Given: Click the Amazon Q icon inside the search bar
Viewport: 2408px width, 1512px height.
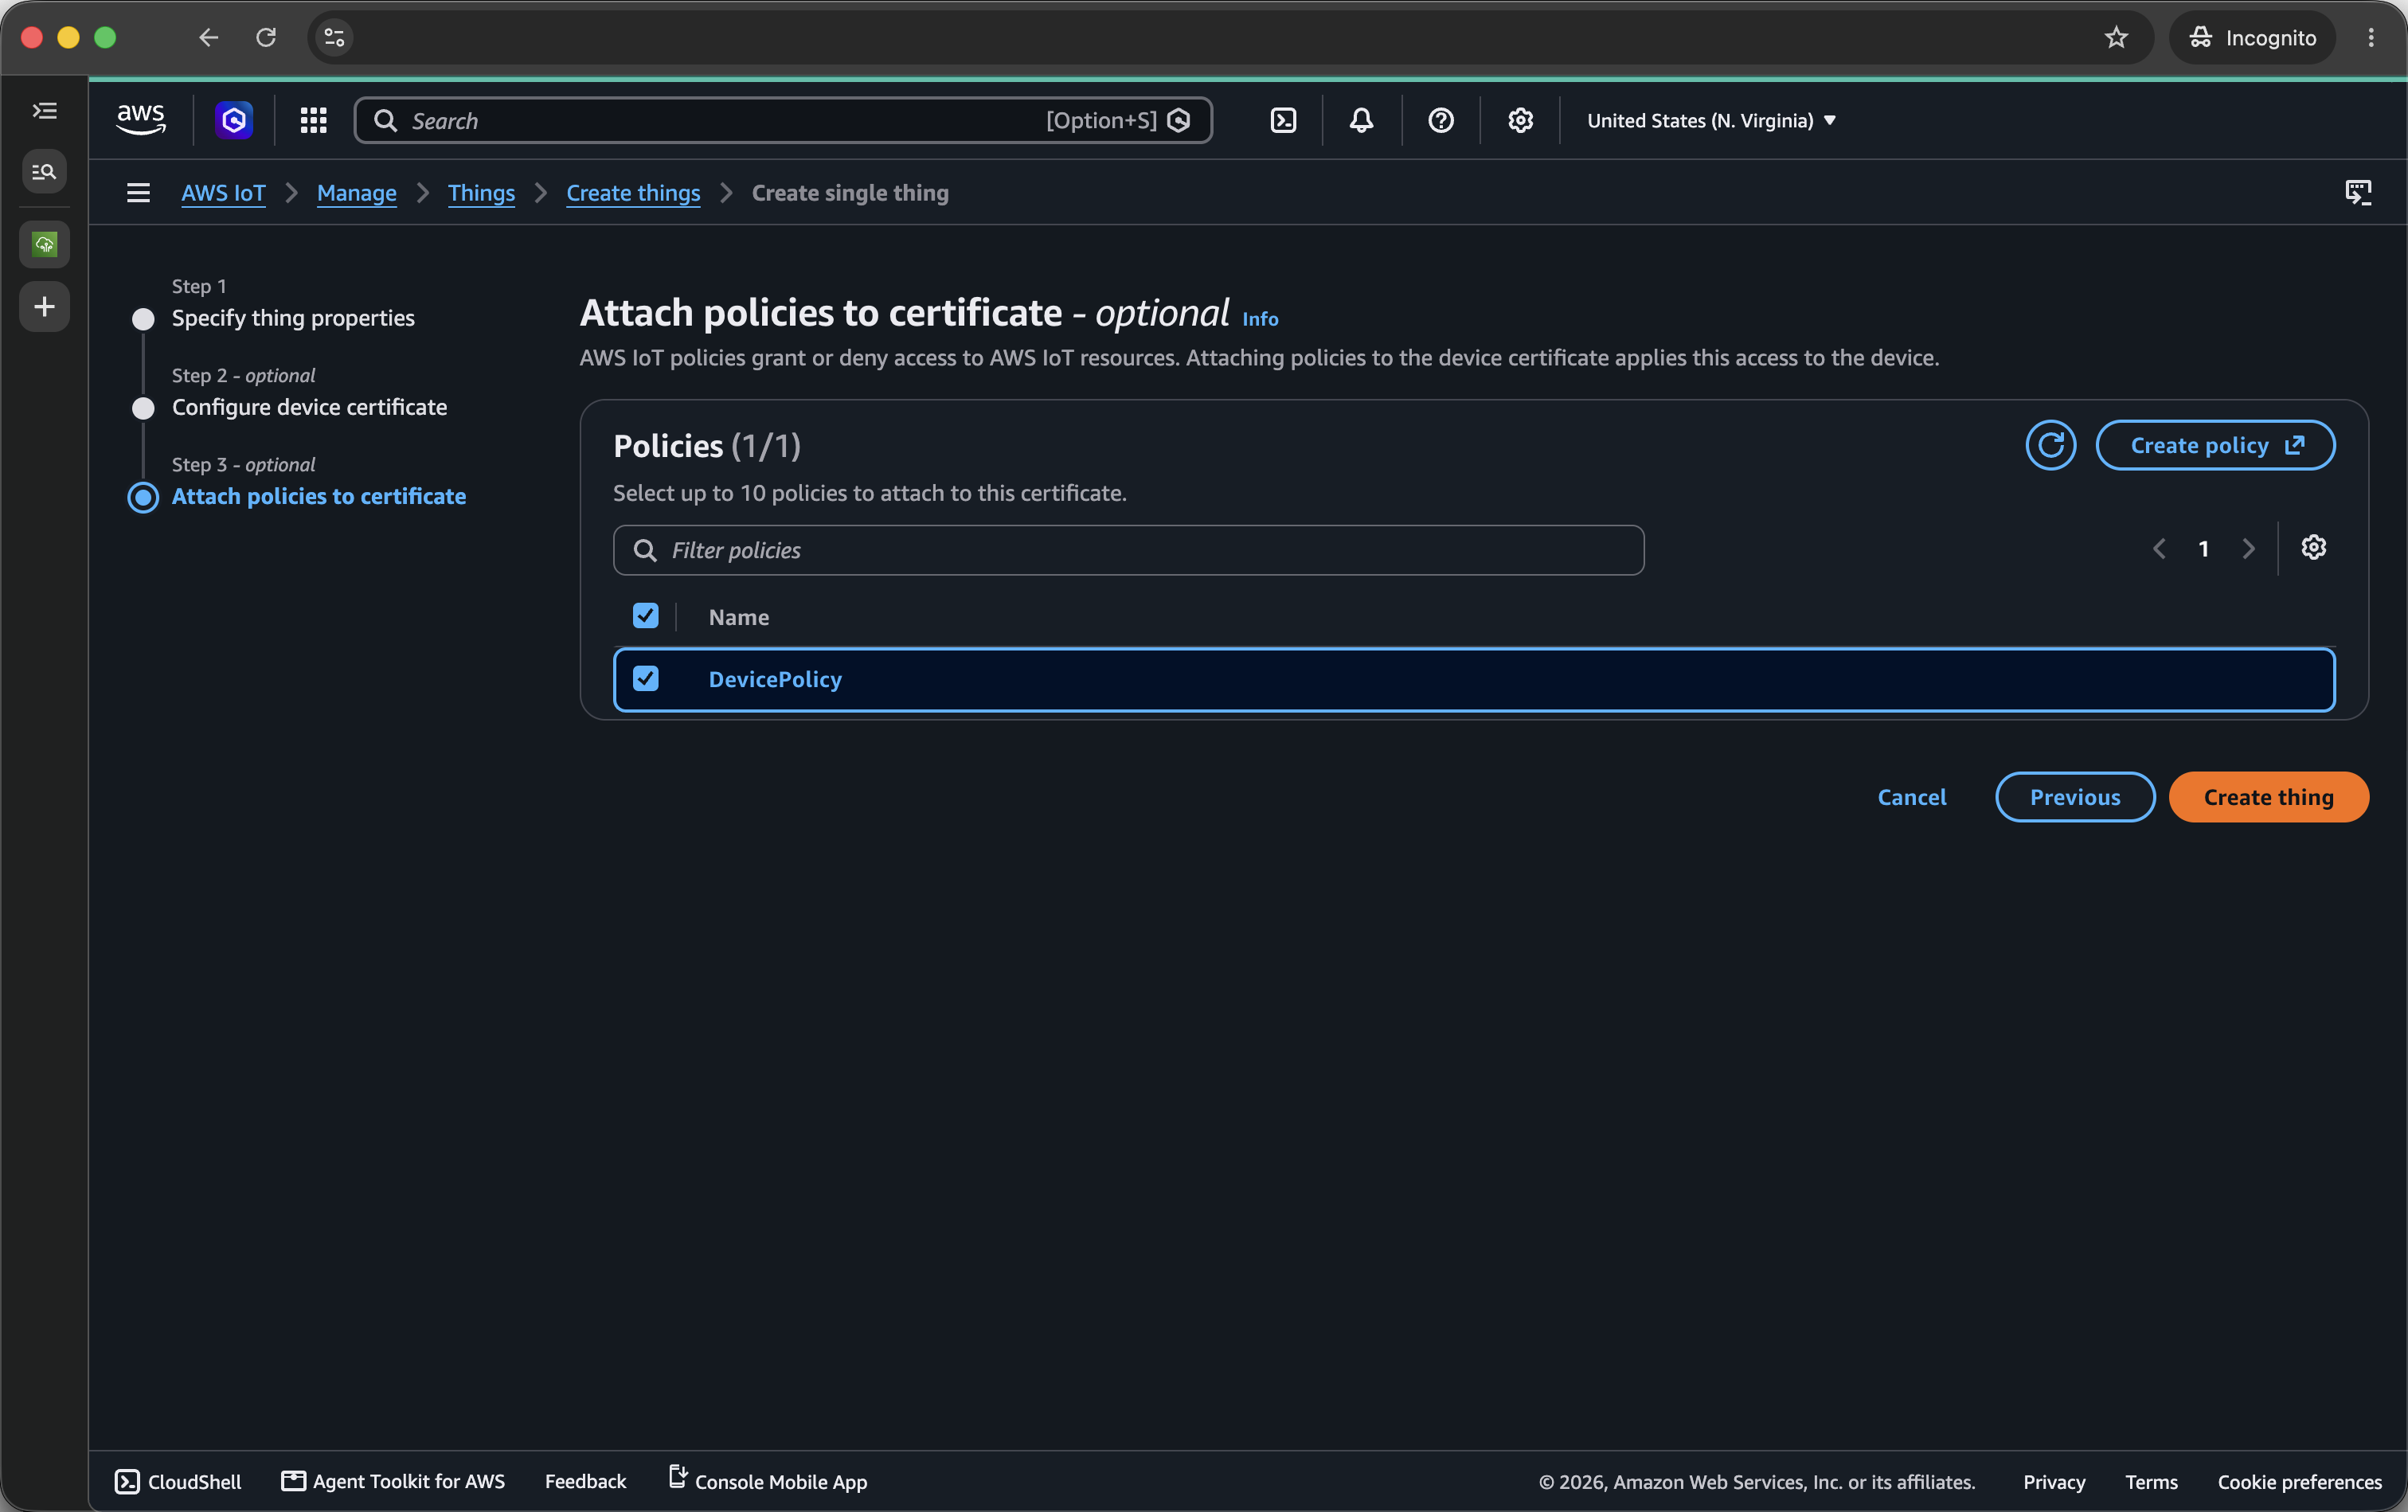Looking at the screenshot, I should (x=1180, y=120).
